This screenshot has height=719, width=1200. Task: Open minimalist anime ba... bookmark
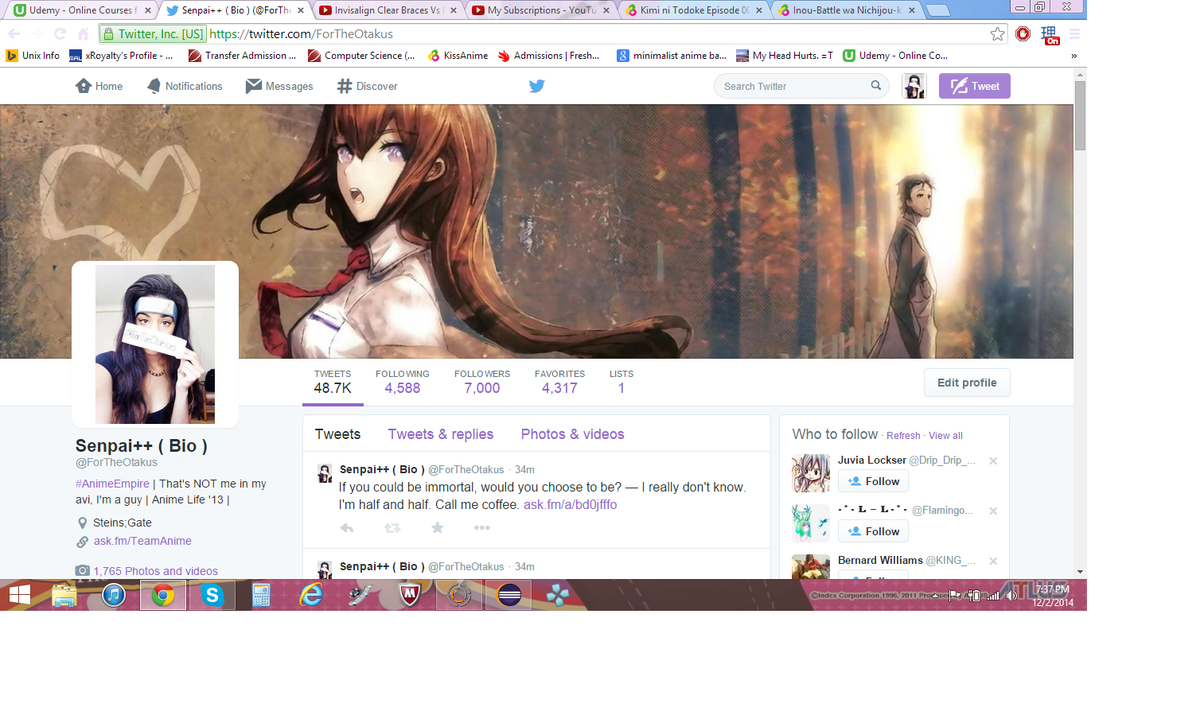click(x=672, y=56)
